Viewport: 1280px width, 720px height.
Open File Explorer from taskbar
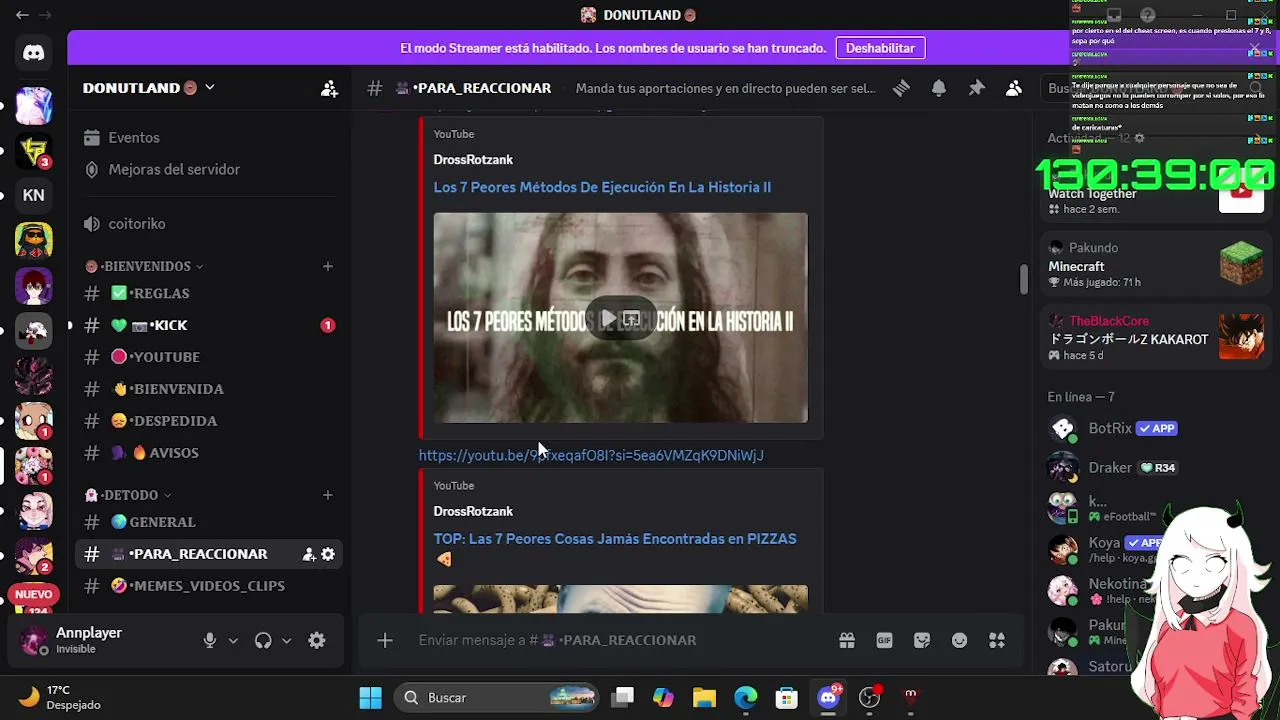[704, 697]
